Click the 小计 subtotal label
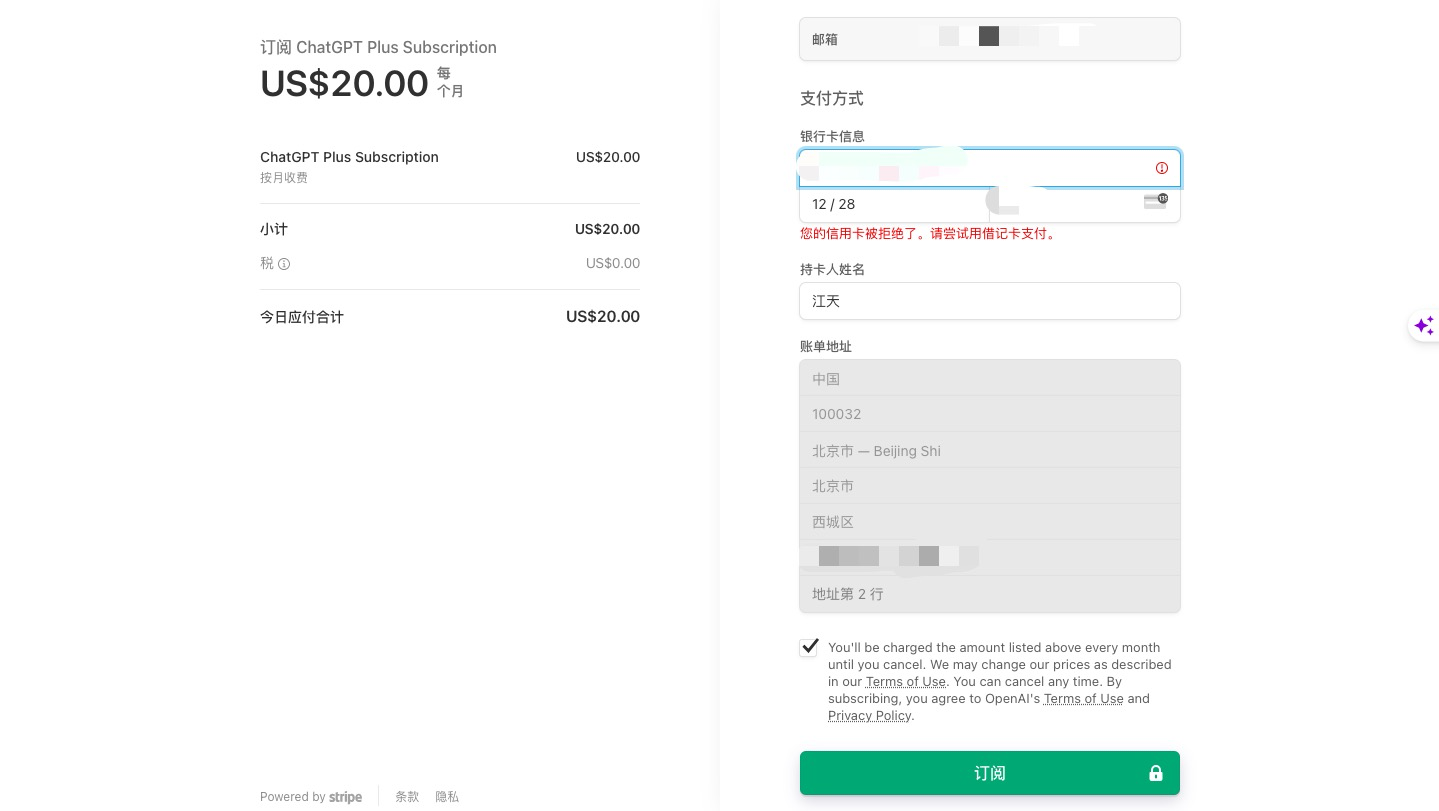 tap(274, 229)
